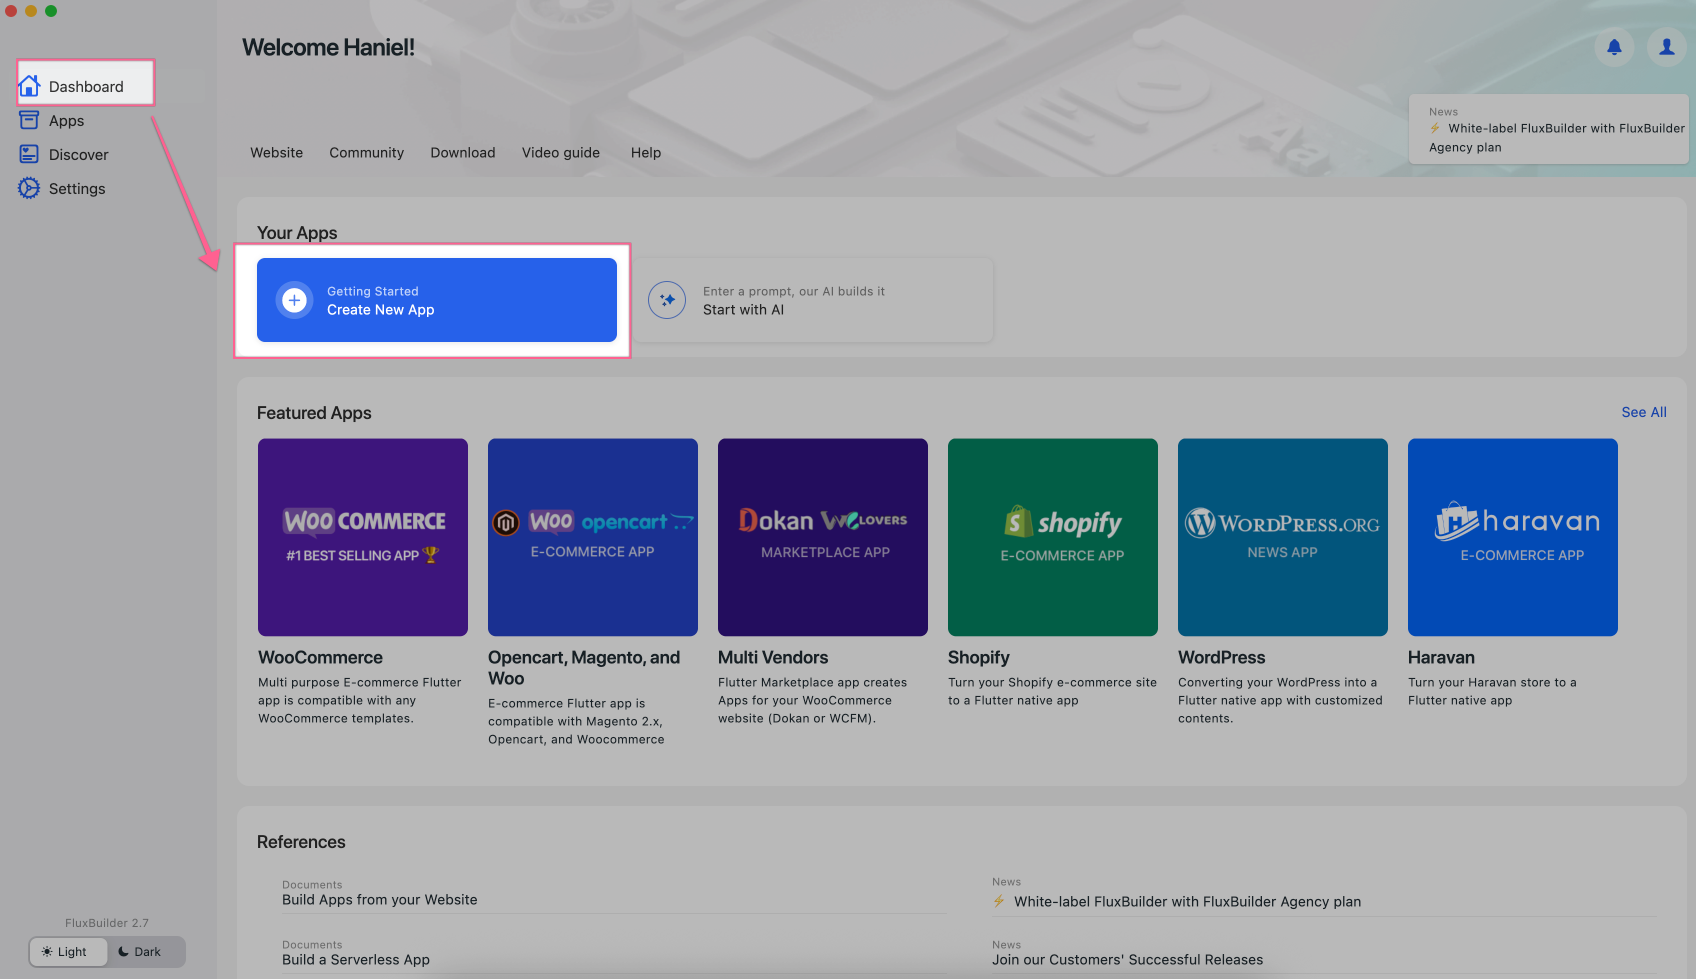Open notifications bell icon
The width and height of the screenshot is (1696, 979).
coord(1614,47)
